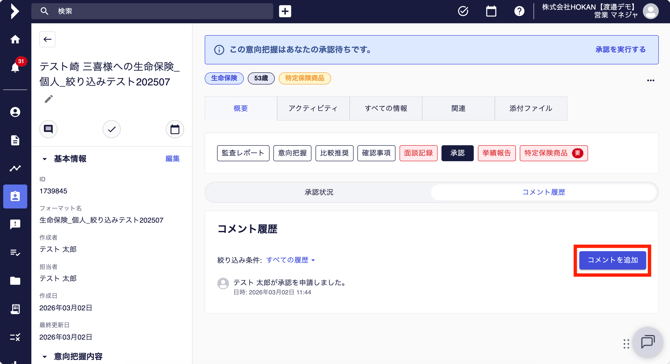Viewport: 670px width, 364px height.
Task: Open the three-dots more options menu
Action: (650, 80)
